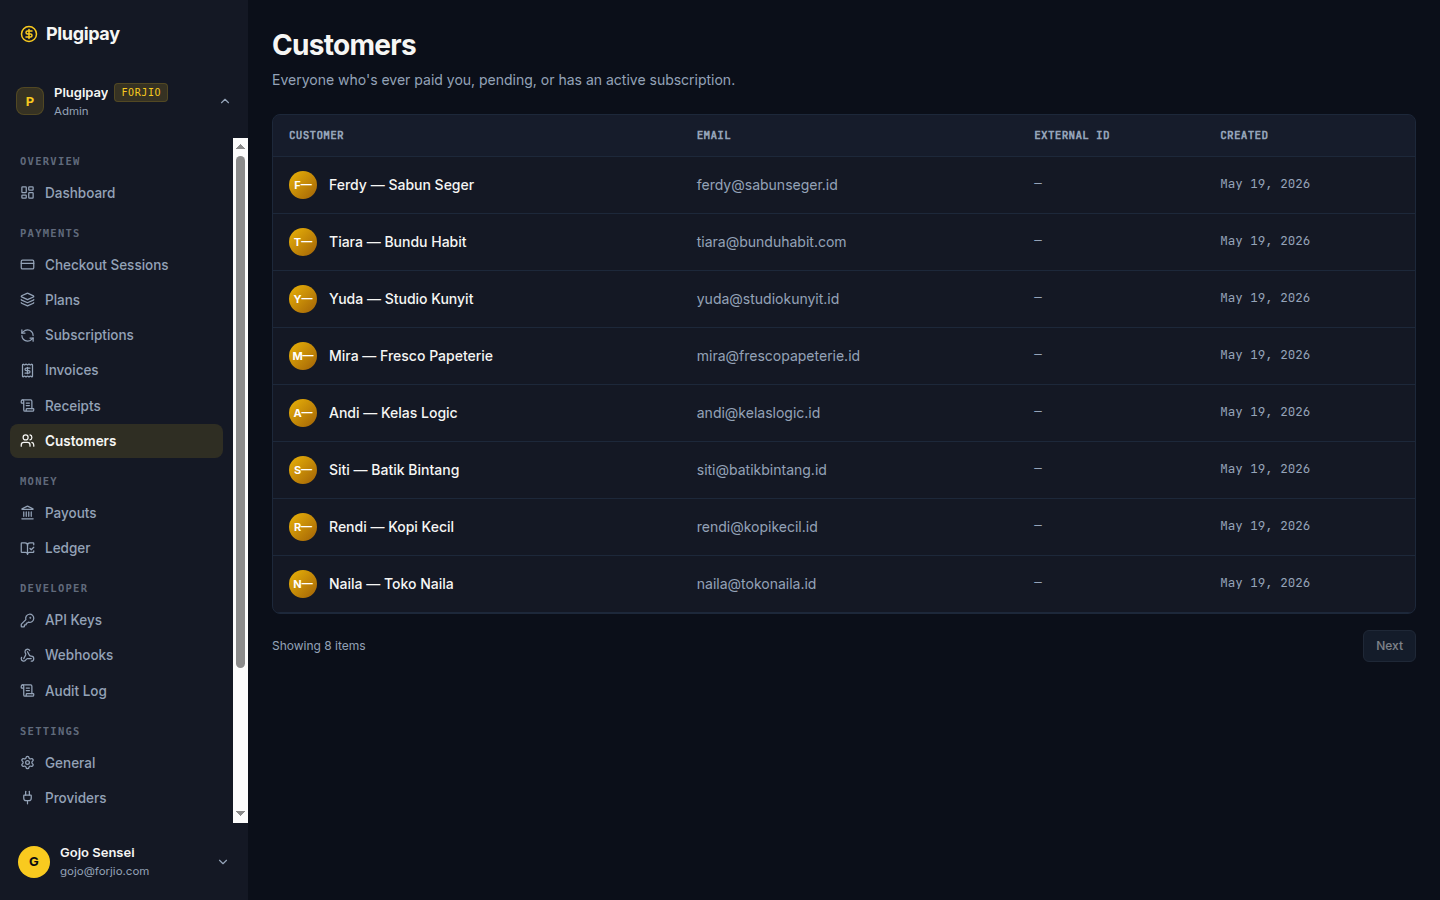Click the Plans layers icon
This screenshot has height=900, width=1440.
click(28, 300)
